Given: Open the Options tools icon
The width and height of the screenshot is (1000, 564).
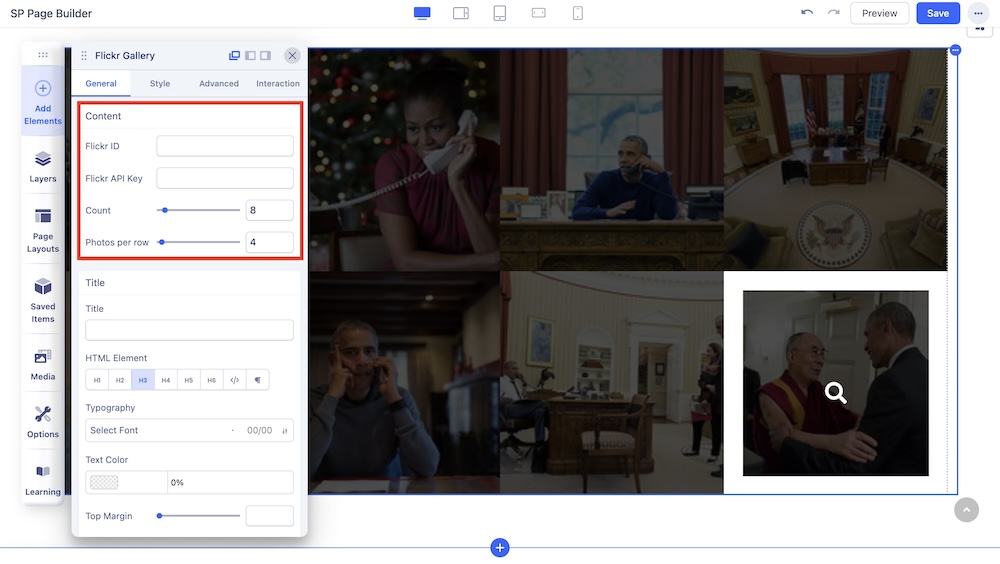Looking at the screenshot, I should tap(42, 421).
